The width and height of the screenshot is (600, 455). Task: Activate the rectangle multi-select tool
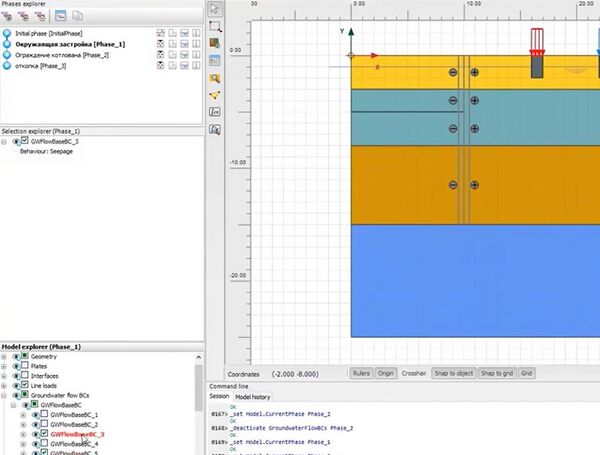point(215,25)
